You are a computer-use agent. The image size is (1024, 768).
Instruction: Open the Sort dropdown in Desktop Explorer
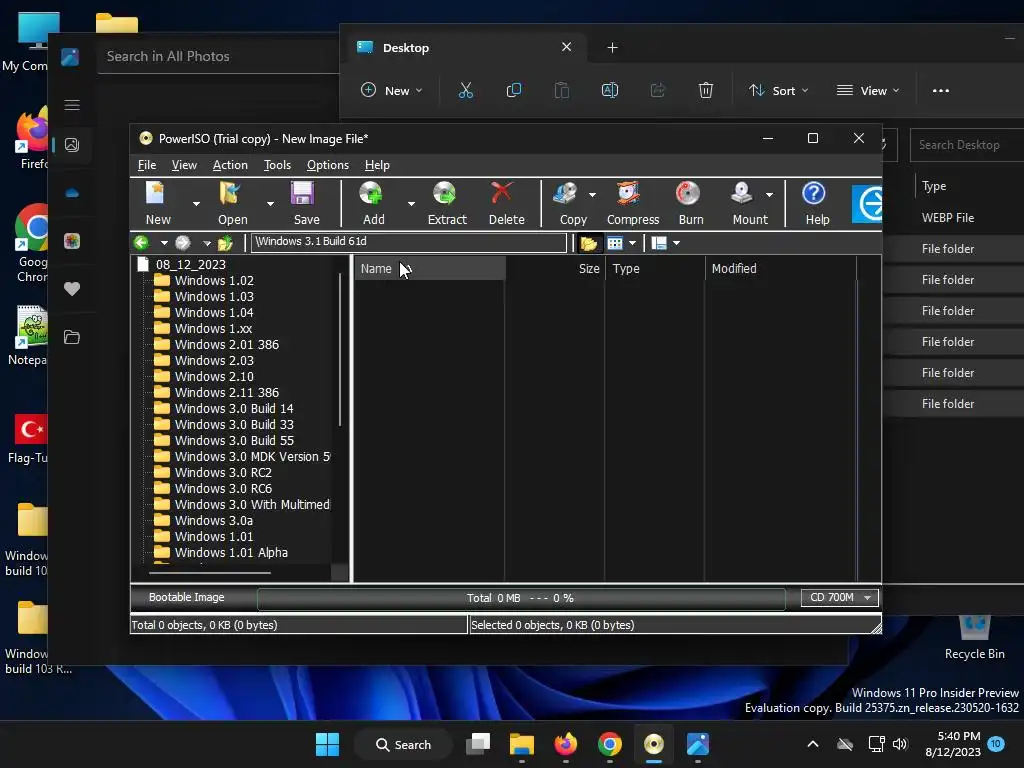click(778, 91)
